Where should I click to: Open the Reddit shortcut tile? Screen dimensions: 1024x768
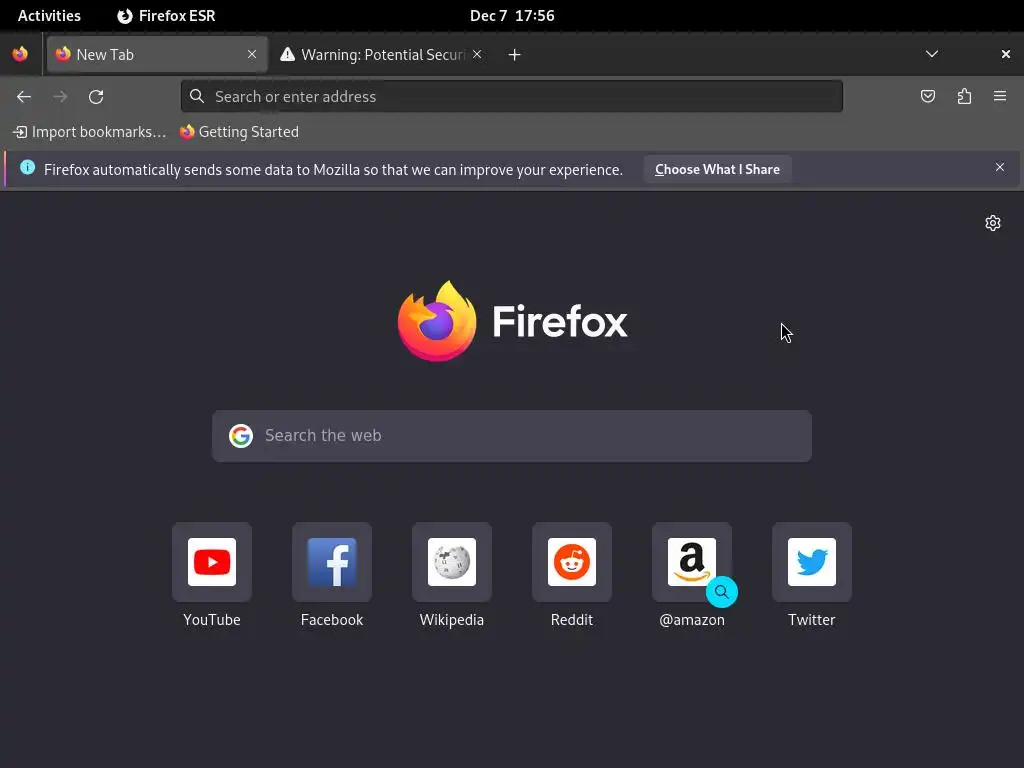tap(571, 562)
